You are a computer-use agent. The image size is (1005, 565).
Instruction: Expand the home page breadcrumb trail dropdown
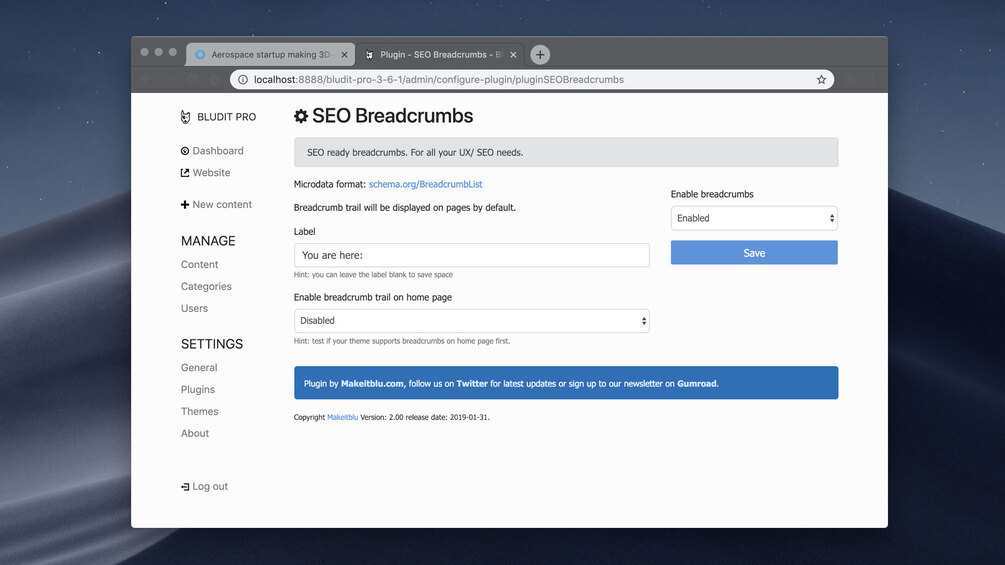[x=471, y=321]
